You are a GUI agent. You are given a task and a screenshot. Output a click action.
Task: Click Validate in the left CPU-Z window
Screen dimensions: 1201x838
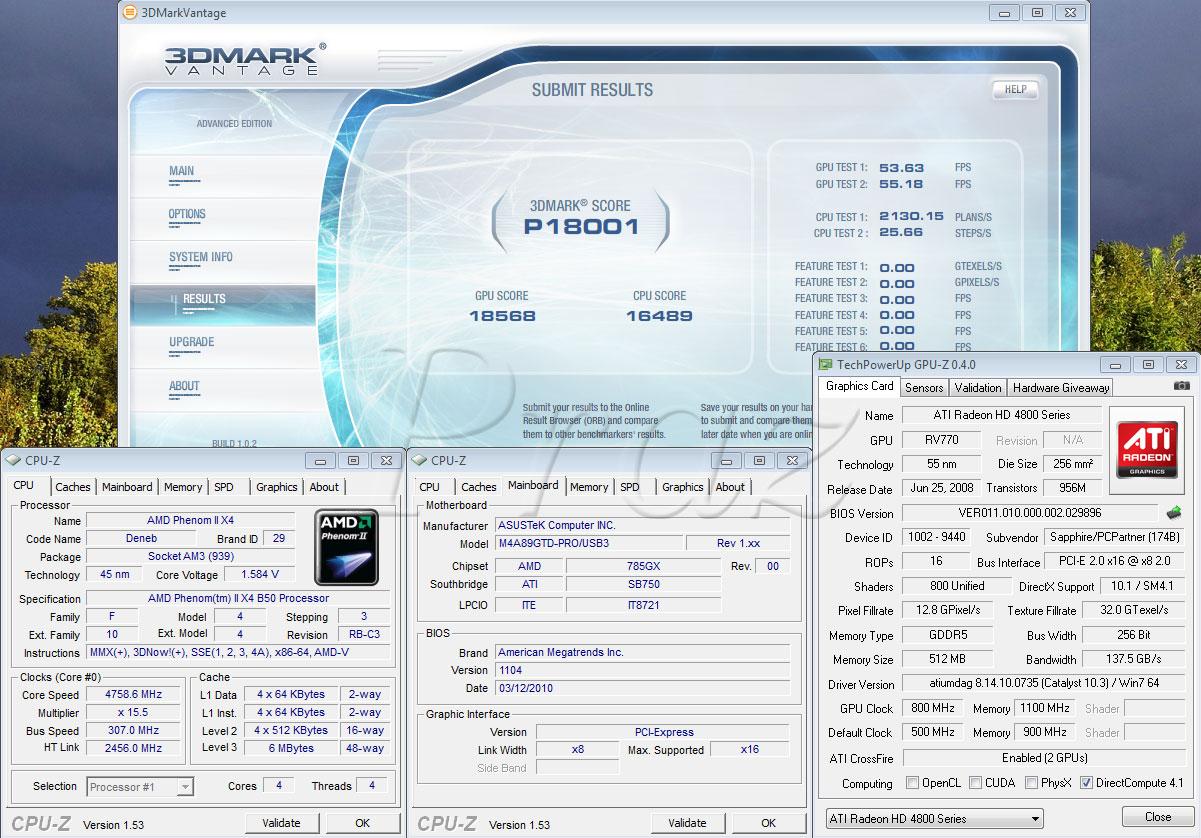click(281, 823)
